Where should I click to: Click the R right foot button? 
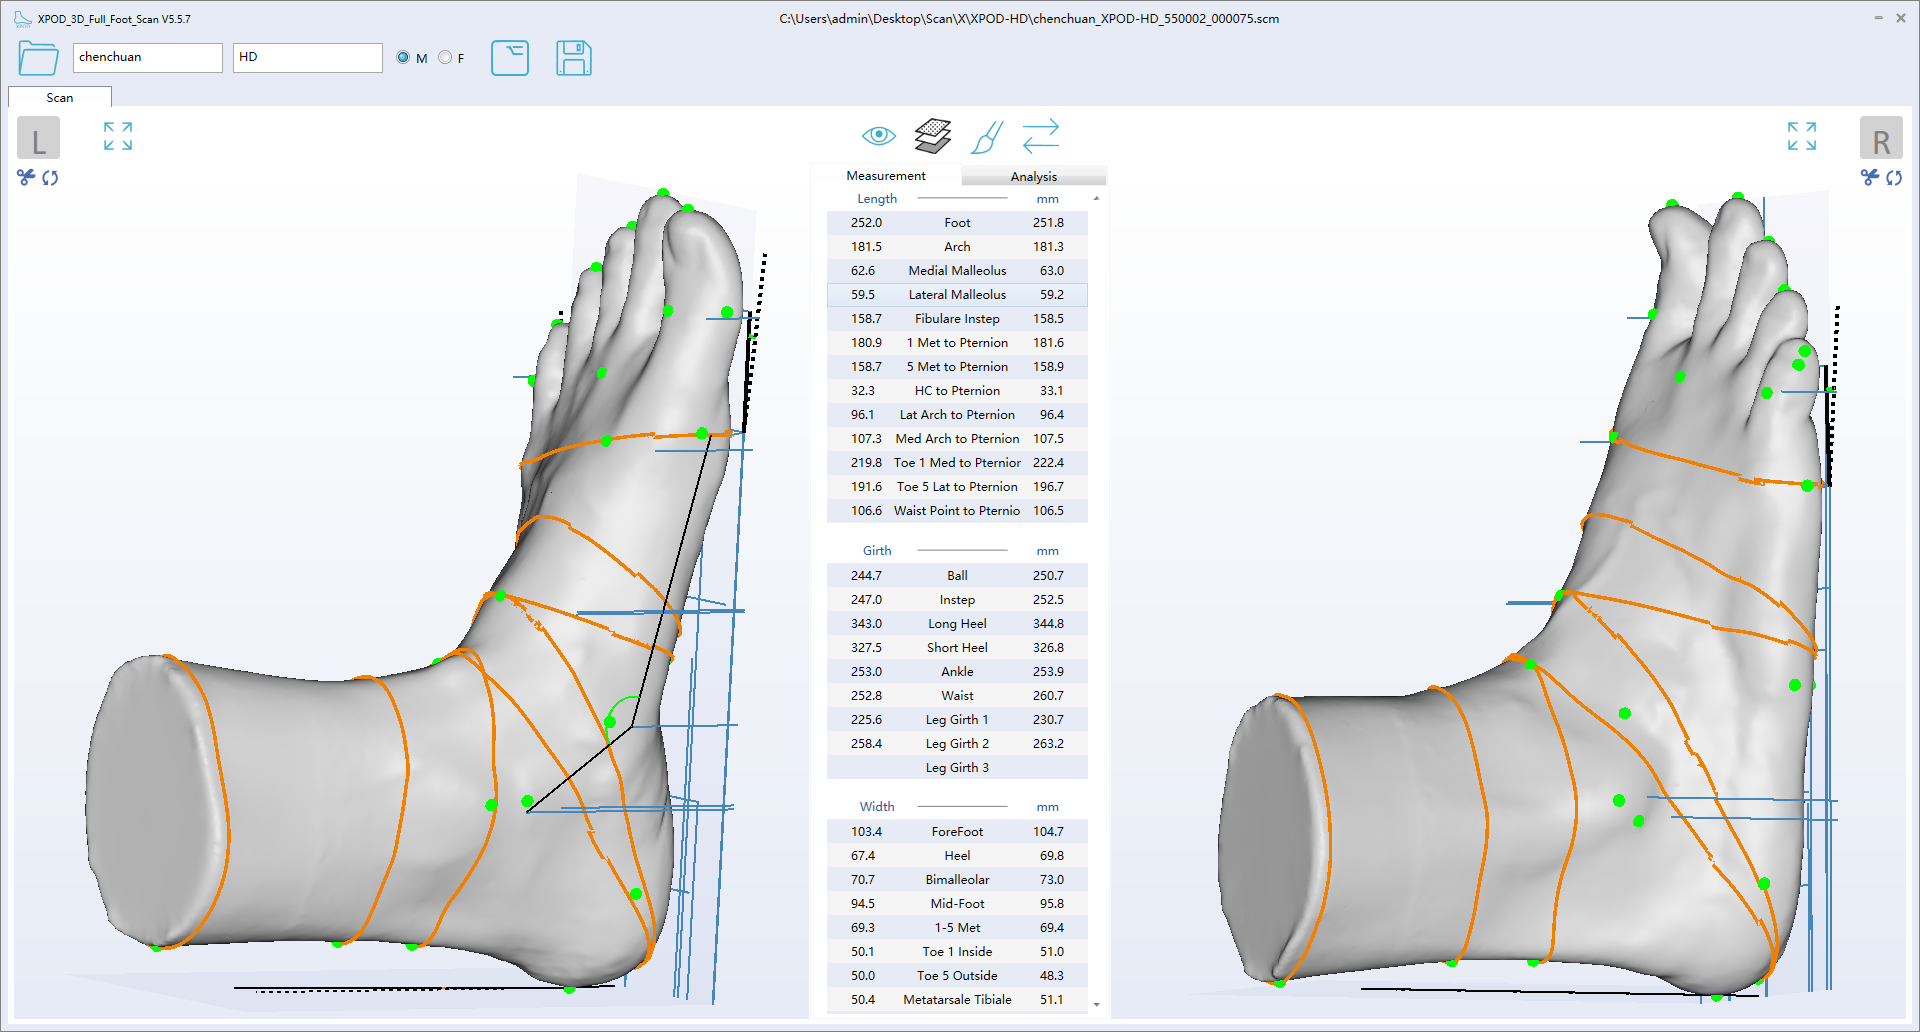click(1880, 138)
